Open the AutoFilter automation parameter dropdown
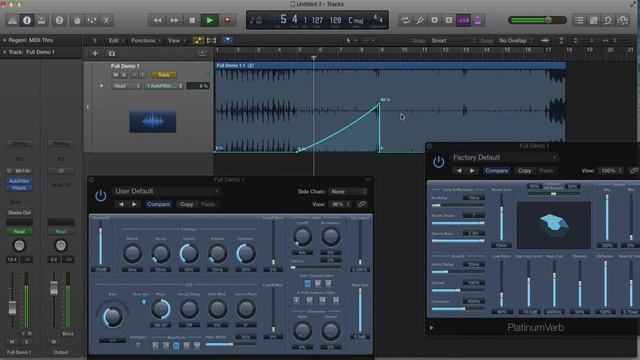Screen dimensions: 640x360 164,86
